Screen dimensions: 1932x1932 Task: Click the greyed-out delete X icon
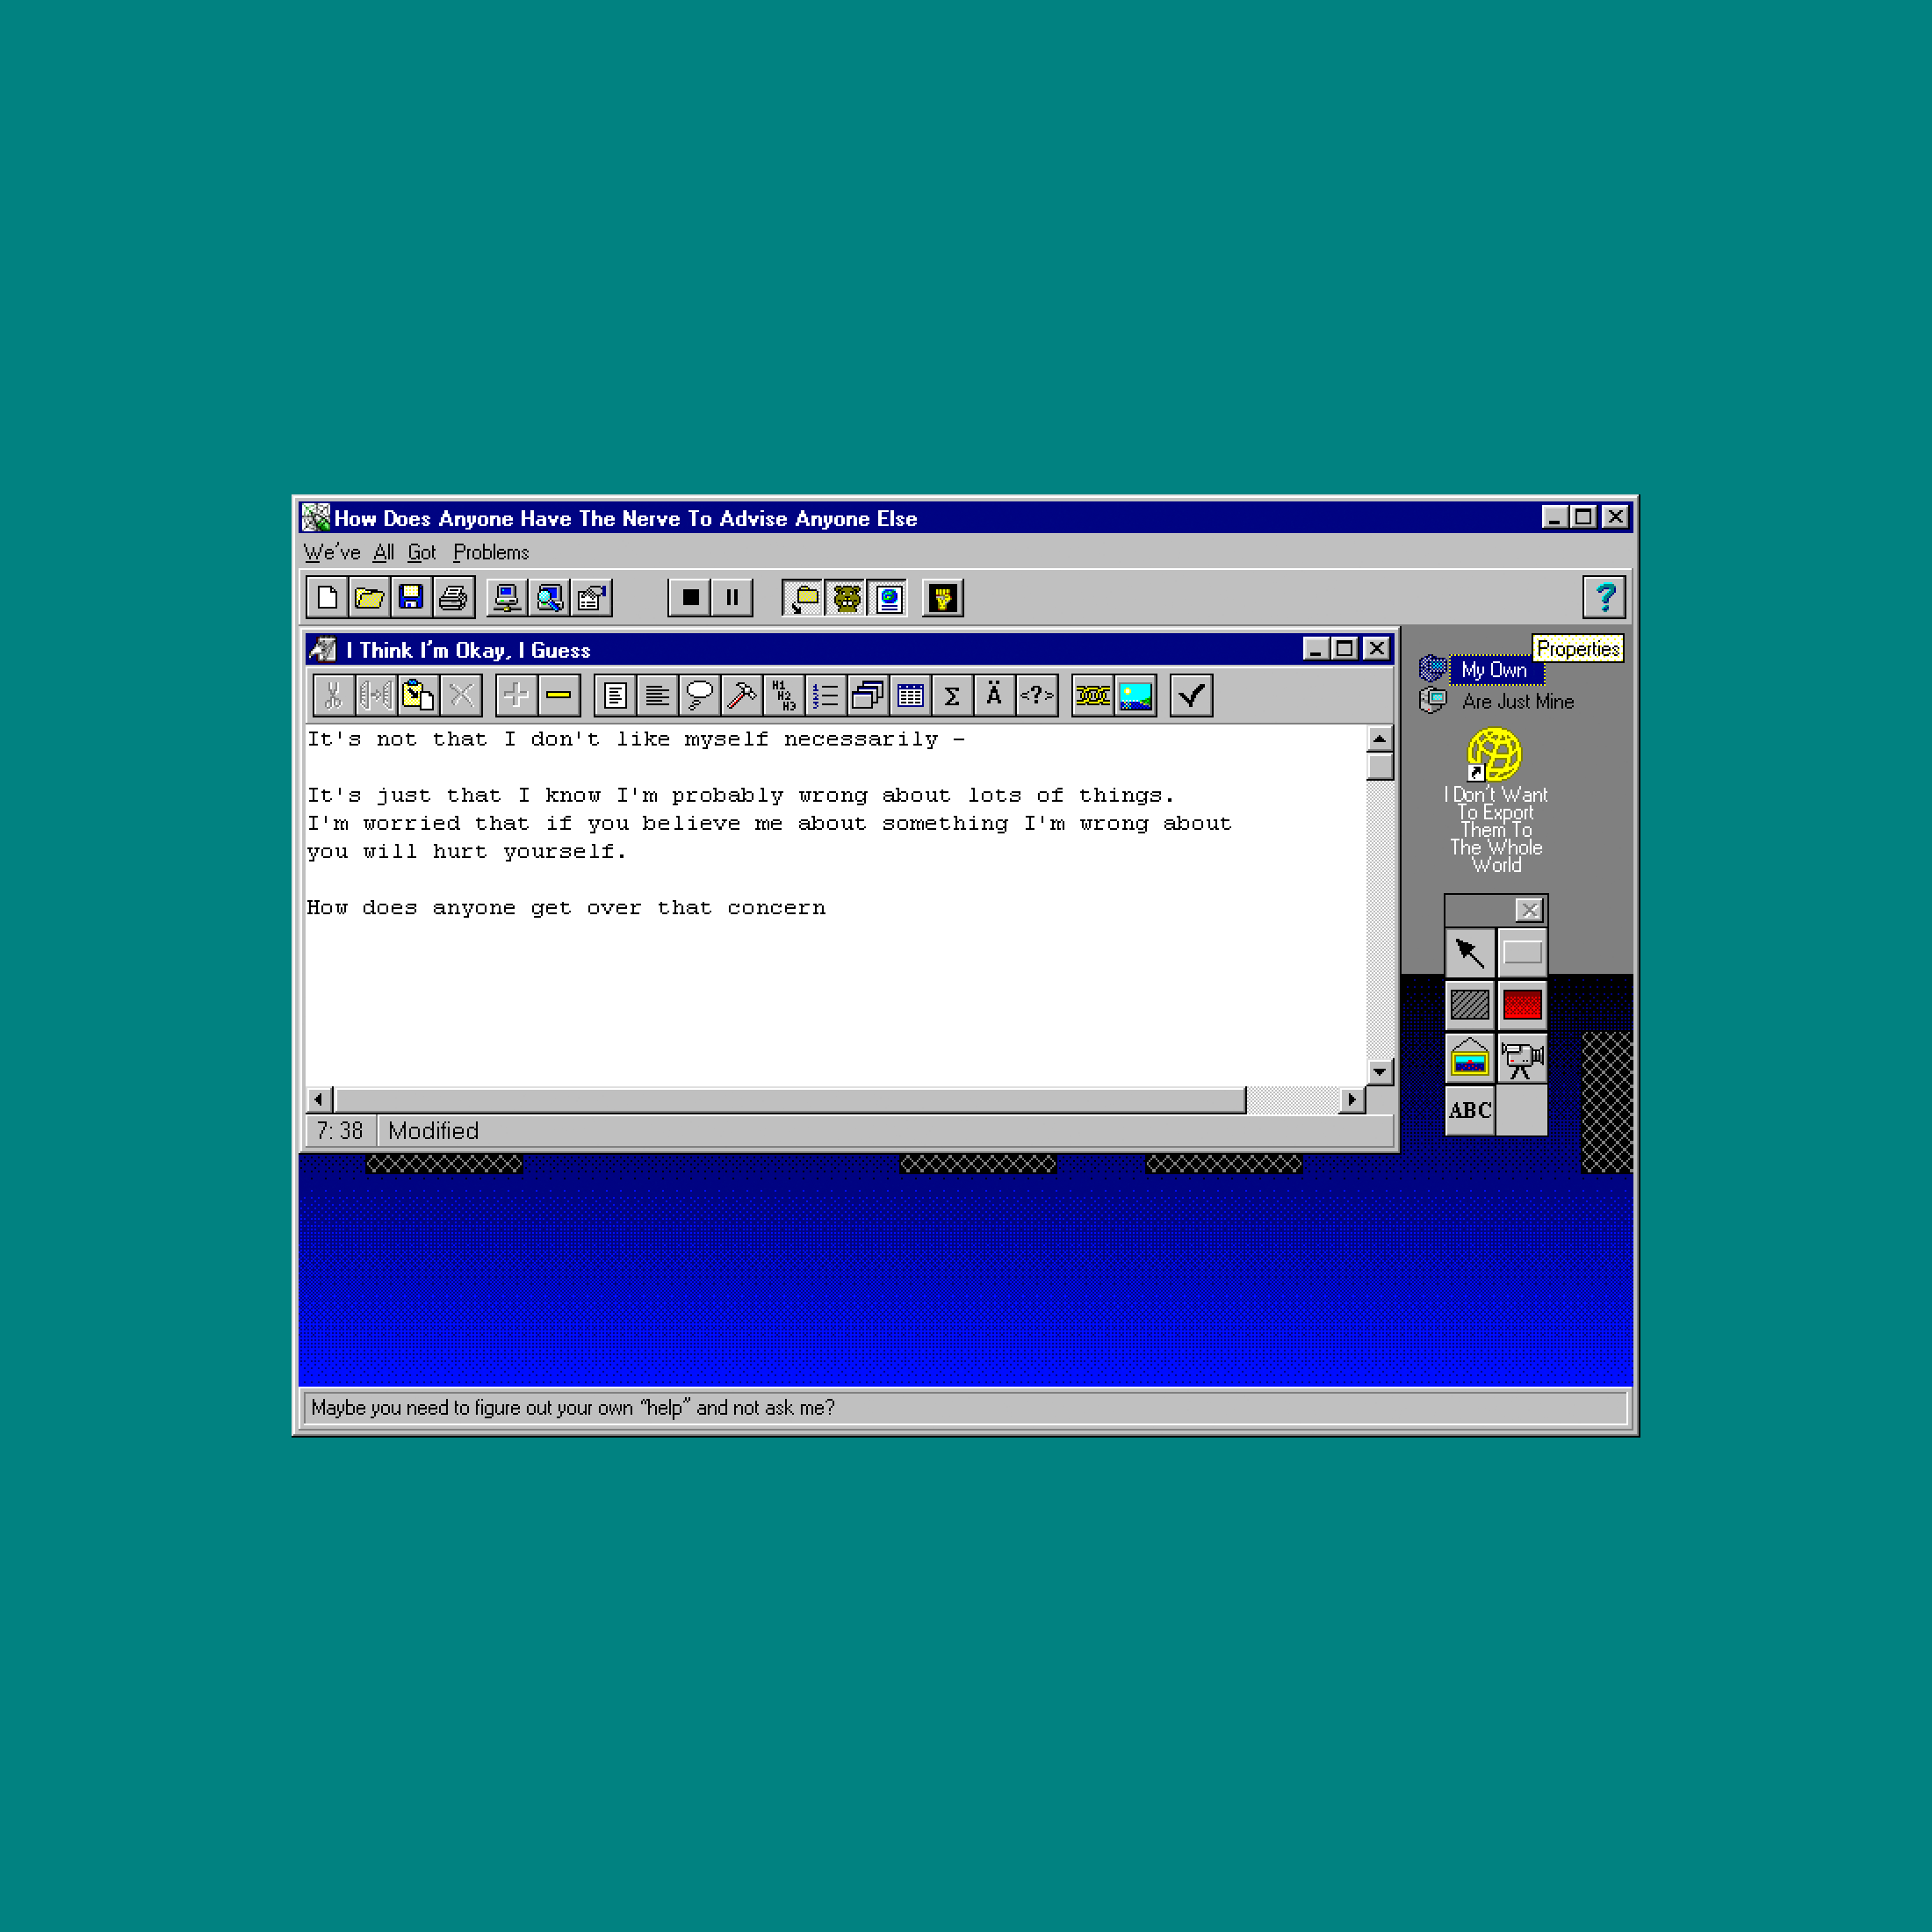pyautogui.click(x=461, y=696)
